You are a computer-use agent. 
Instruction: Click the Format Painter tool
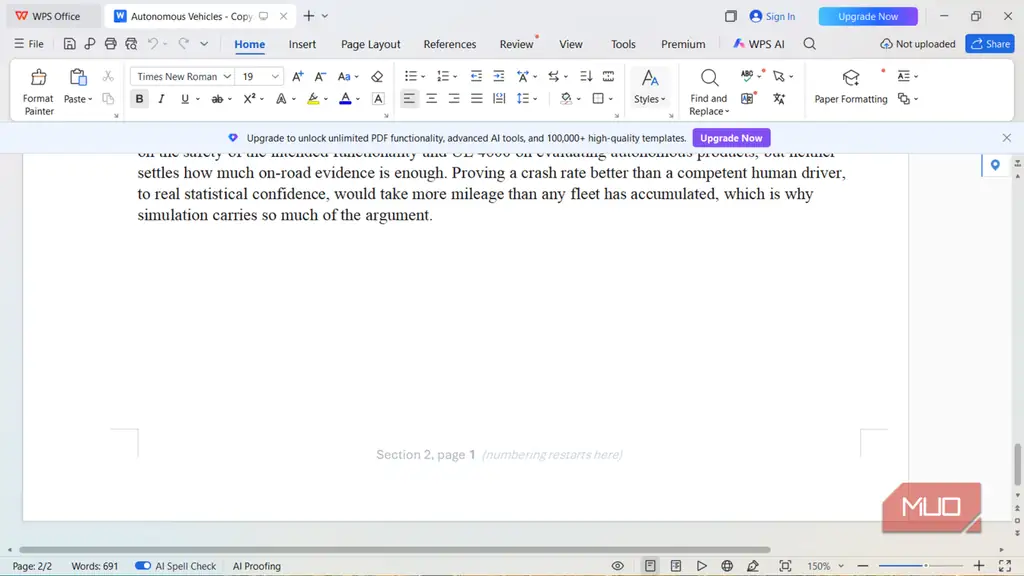(x=38, y=91)
